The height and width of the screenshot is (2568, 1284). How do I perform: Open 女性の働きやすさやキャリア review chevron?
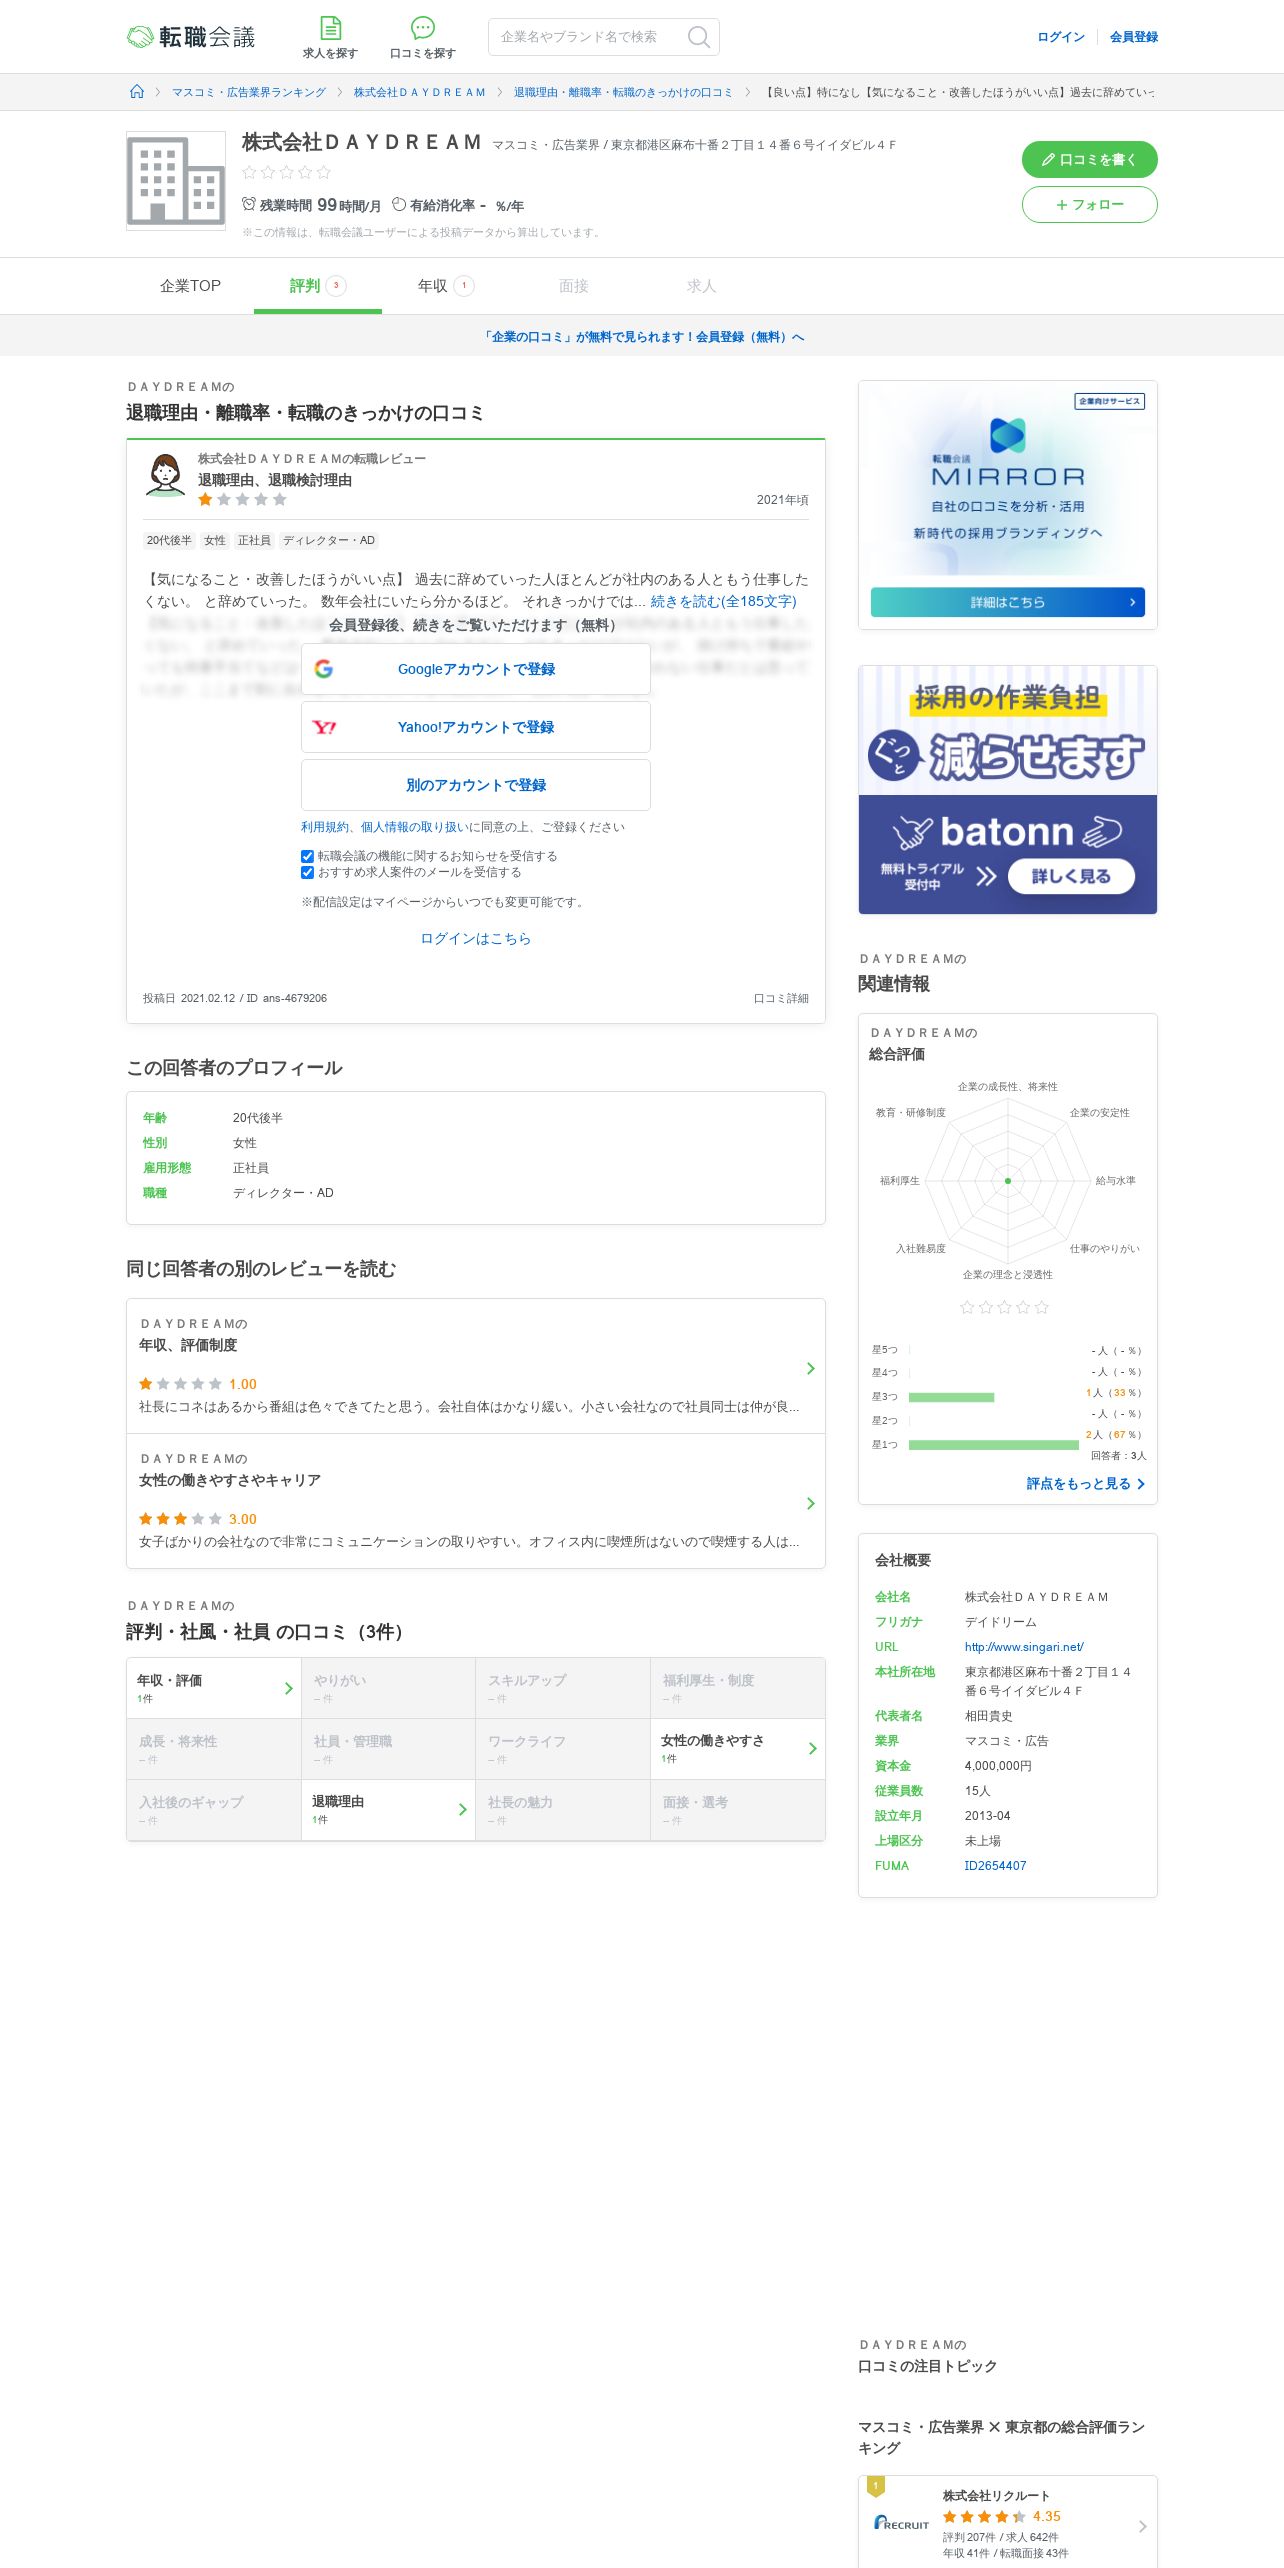coord(811,1503)
